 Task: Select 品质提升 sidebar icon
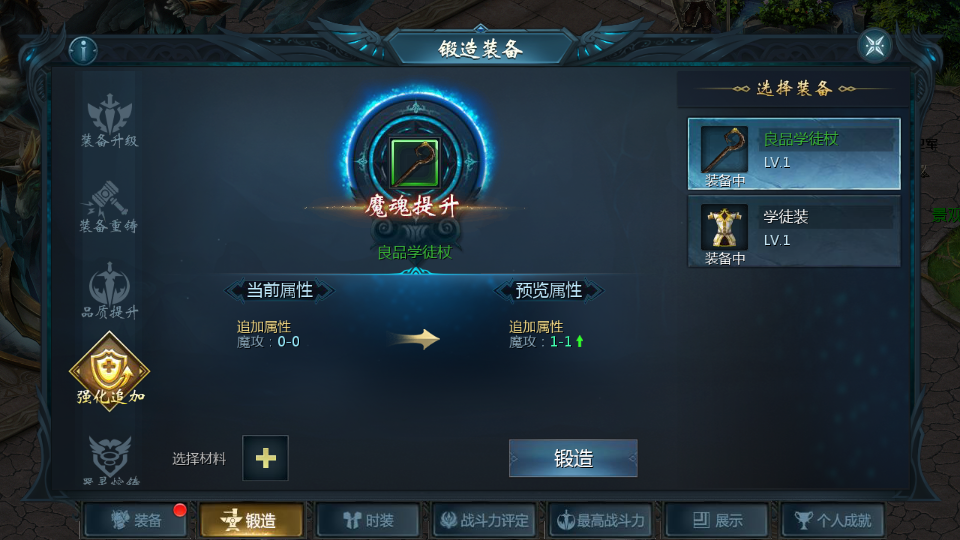point(110,290)
